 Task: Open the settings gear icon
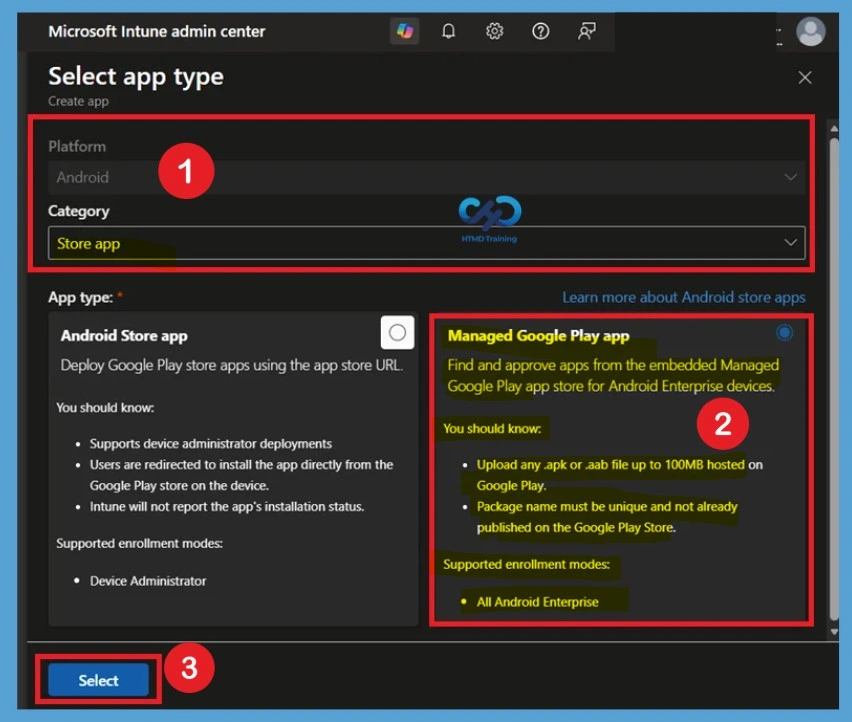(494, 31)
